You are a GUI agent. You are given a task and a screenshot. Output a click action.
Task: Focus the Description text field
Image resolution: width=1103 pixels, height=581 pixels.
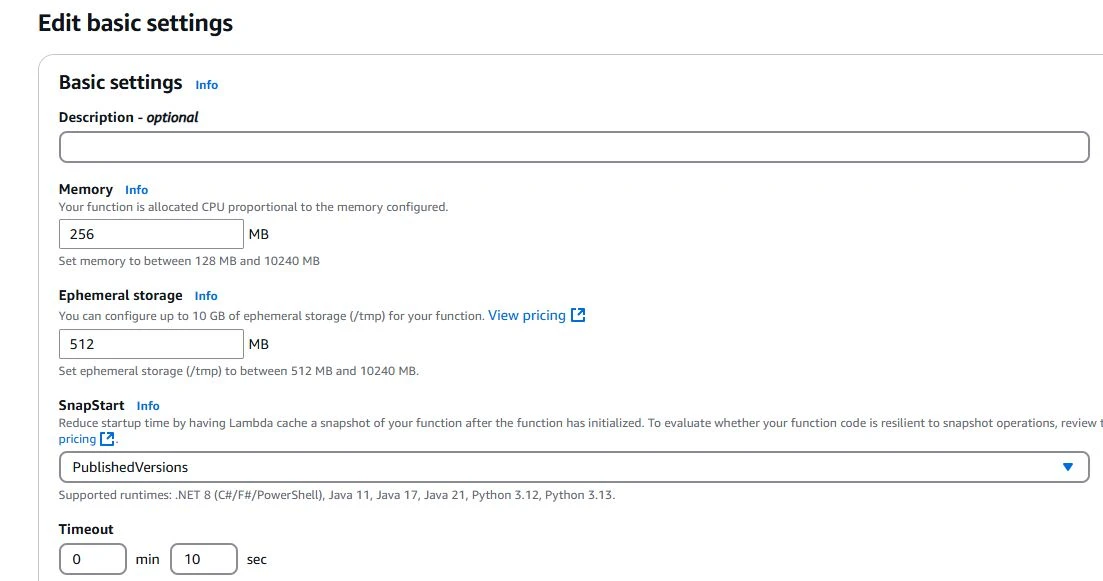tap(573, 147)
